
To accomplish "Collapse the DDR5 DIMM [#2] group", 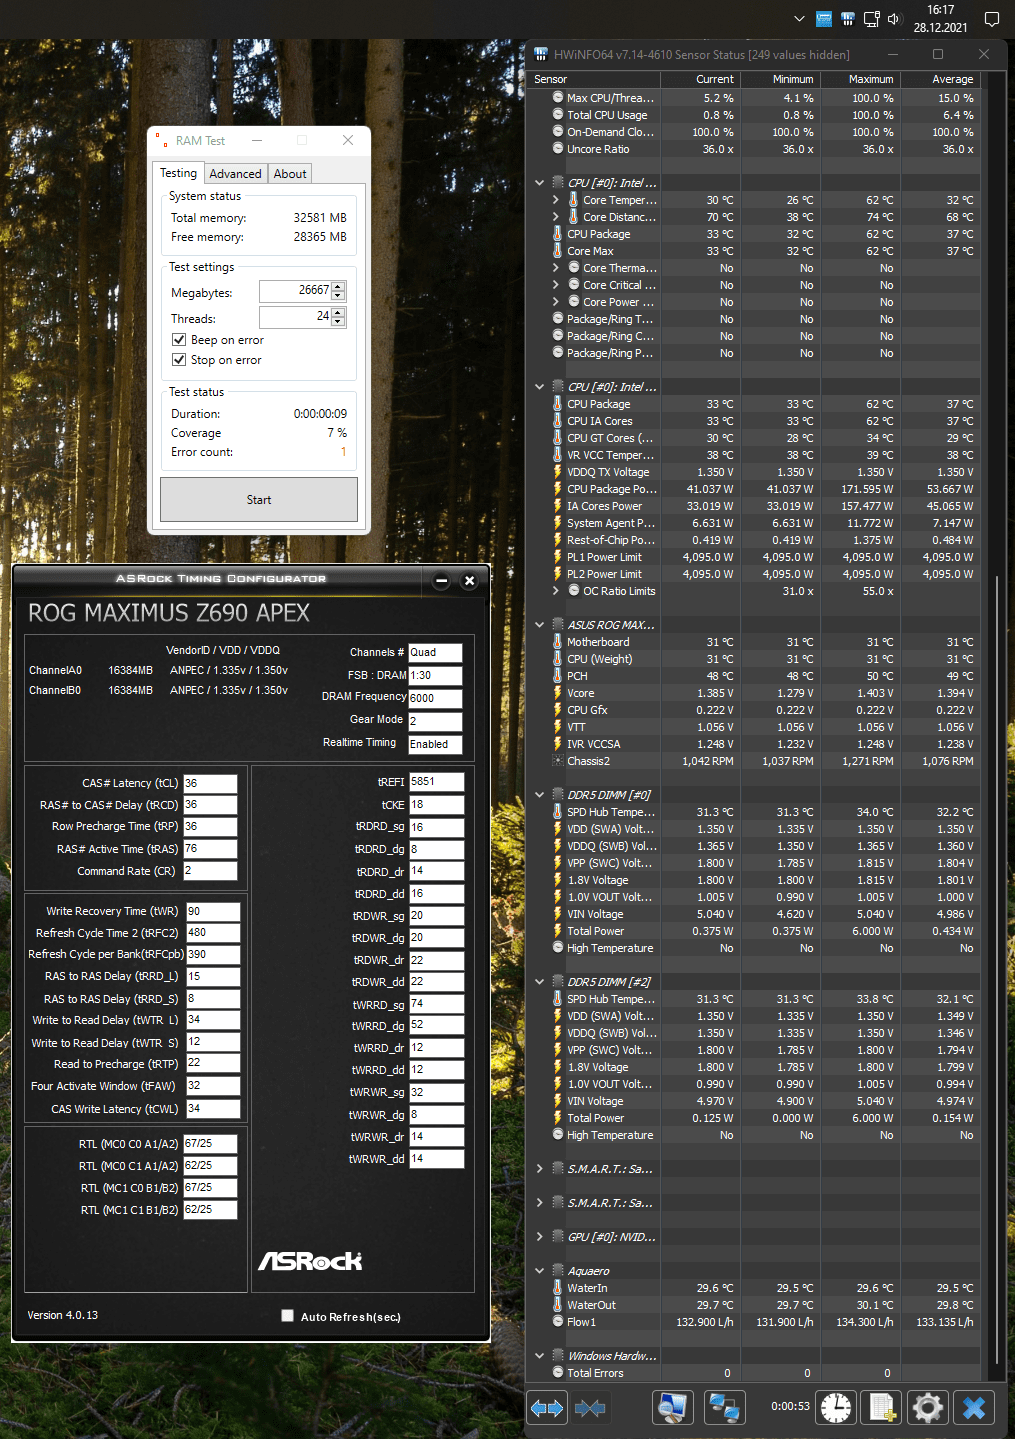I will pyautogui.click(x=540, y=982).
